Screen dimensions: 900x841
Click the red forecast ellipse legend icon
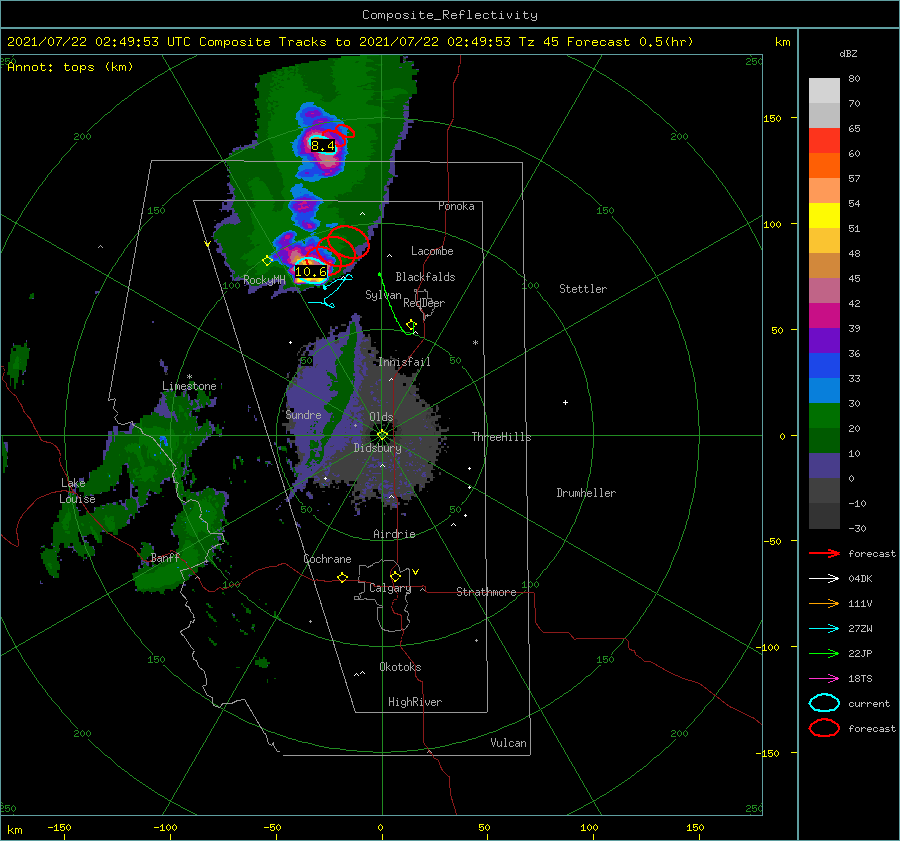pos(824,728)
